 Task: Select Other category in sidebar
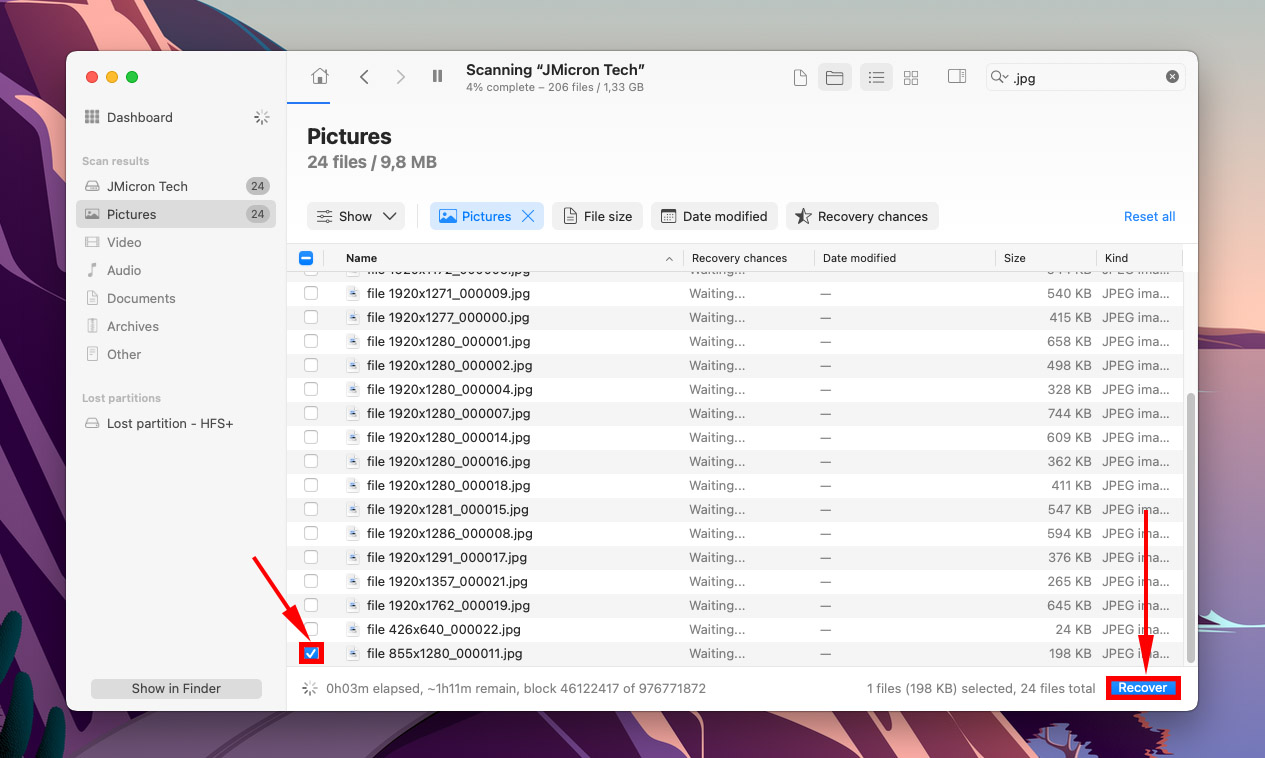[x=176, y=354]
